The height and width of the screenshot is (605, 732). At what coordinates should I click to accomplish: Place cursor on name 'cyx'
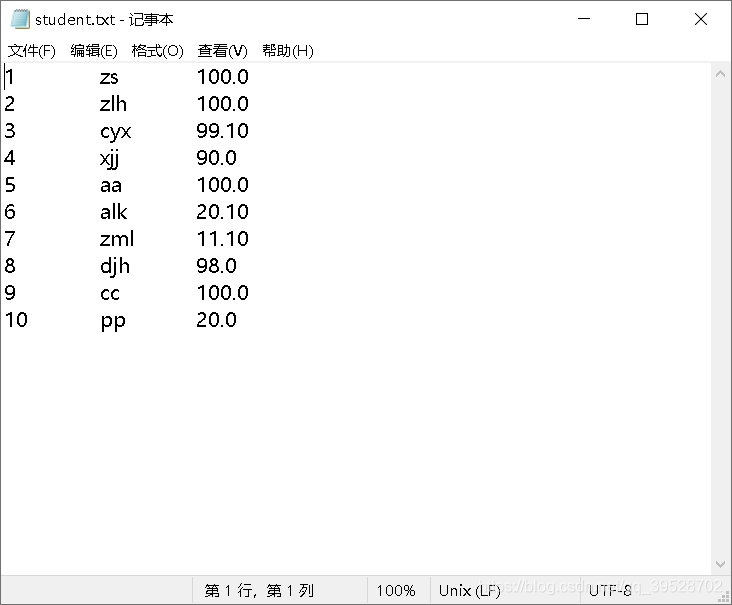116,131
